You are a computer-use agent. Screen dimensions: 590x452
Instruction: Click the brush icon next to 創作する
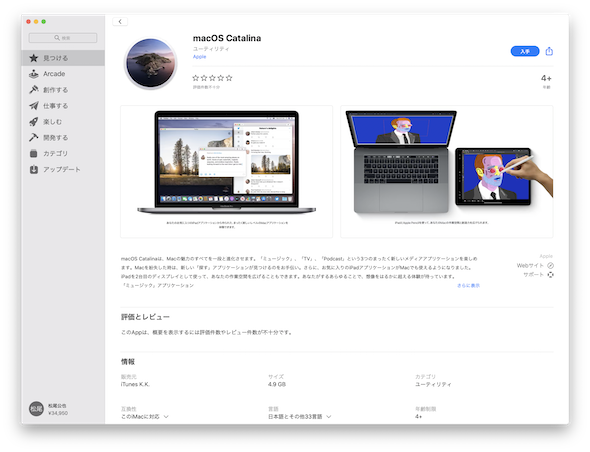34,90
